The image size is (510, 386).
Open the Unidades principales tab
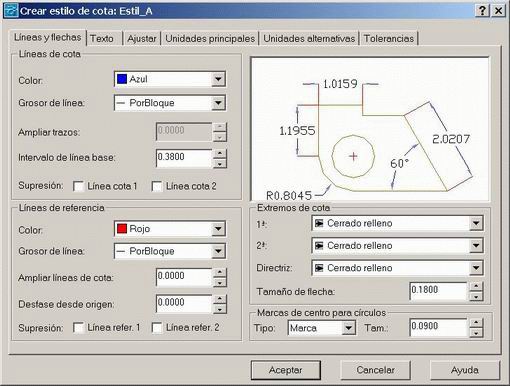tap(210, 39)
